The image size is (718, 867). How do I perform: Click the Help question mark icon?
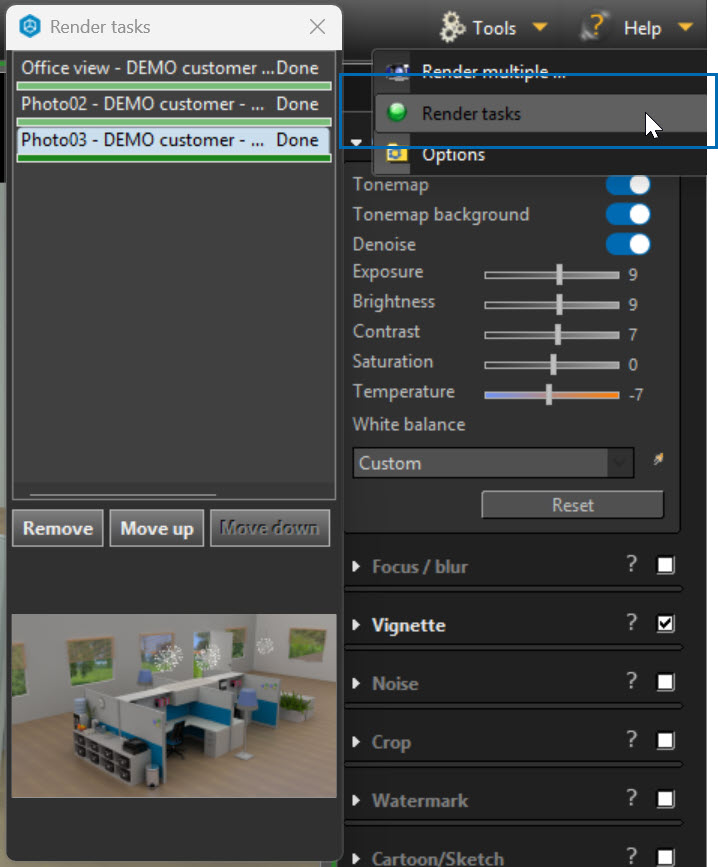tap(594, 26)
